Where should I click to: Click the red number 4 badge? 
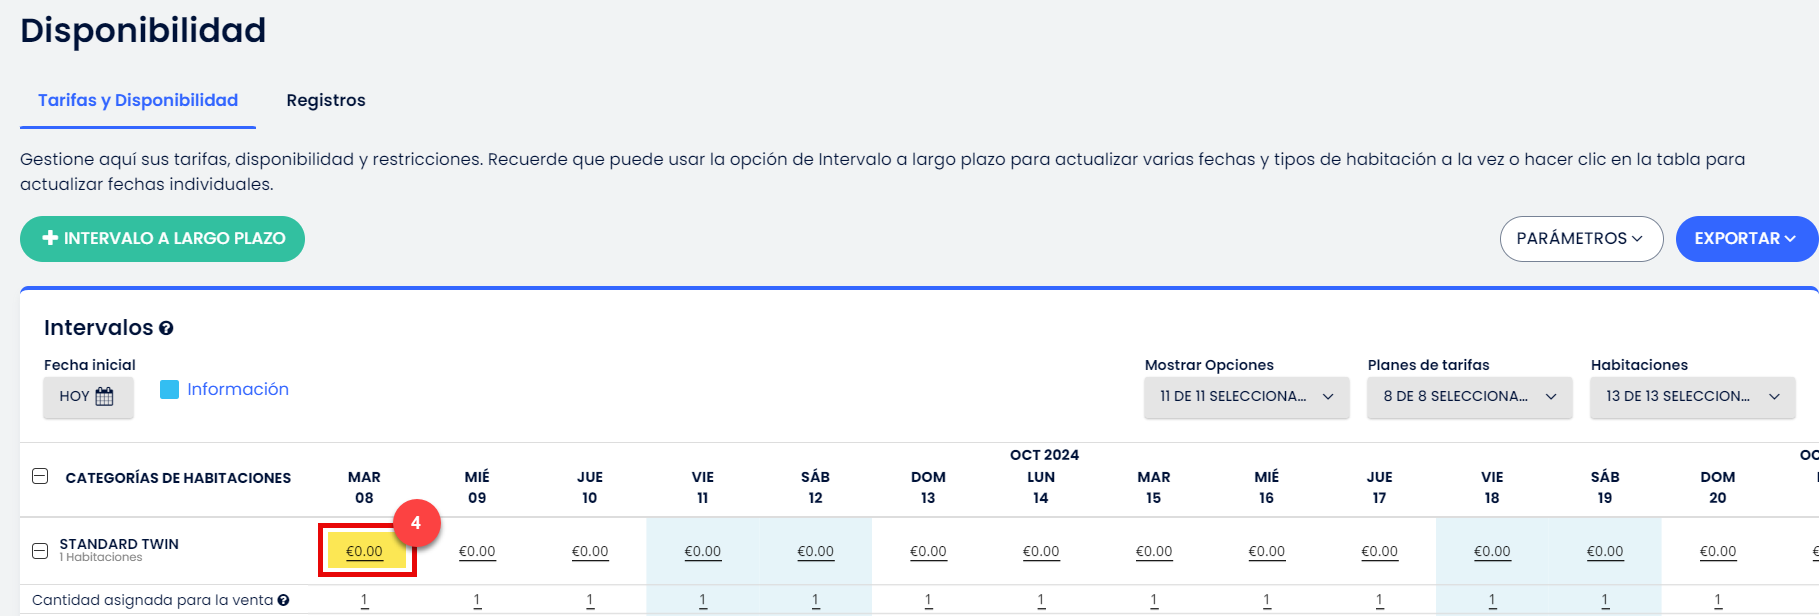(416, 523)
